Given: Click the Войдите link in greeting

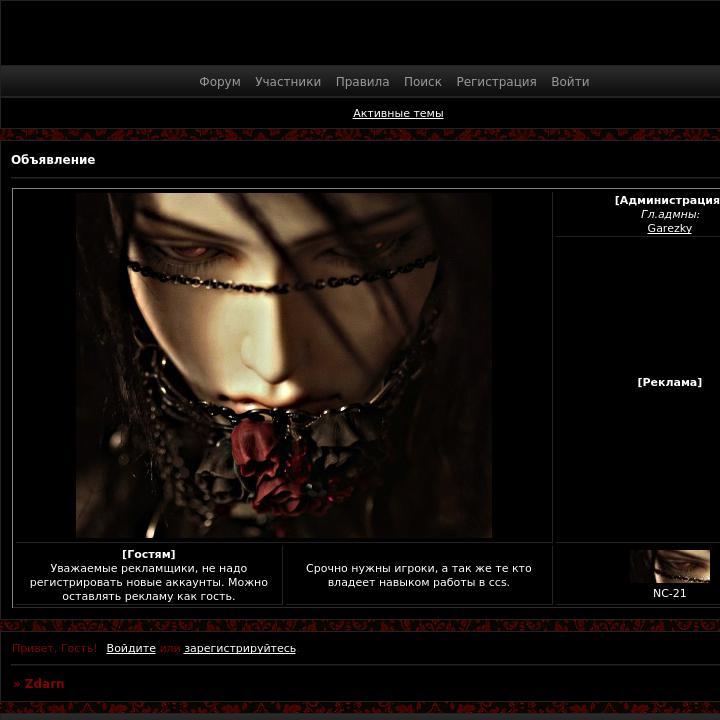Looking at the screenshot, I should [131, 648].
